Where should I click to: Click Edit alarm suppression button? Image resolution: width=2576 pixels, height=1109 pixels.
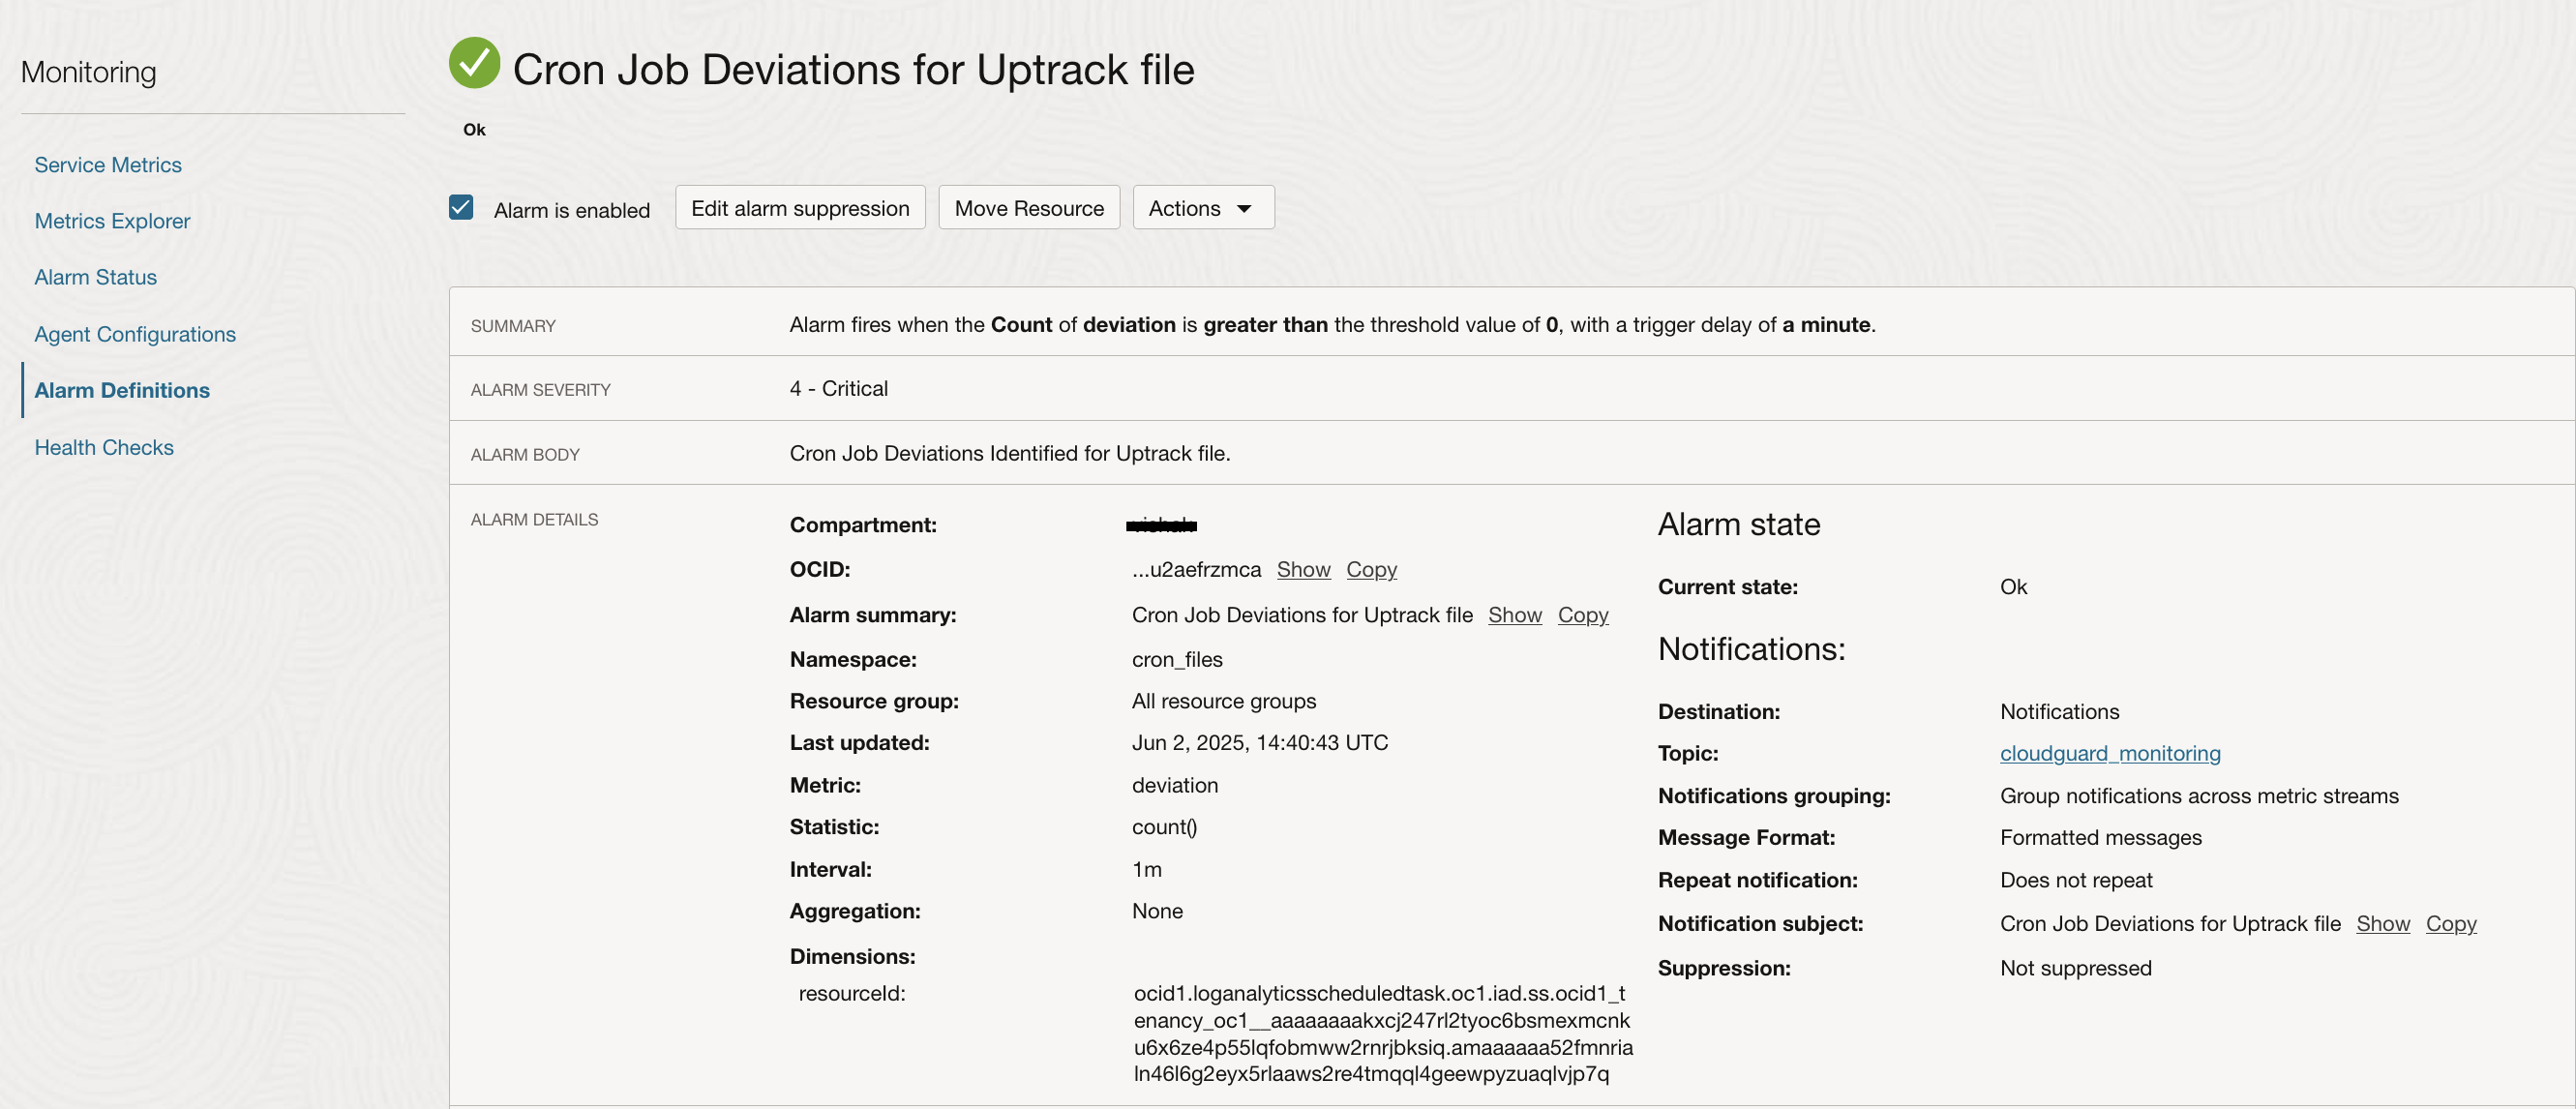coord(799,208)
